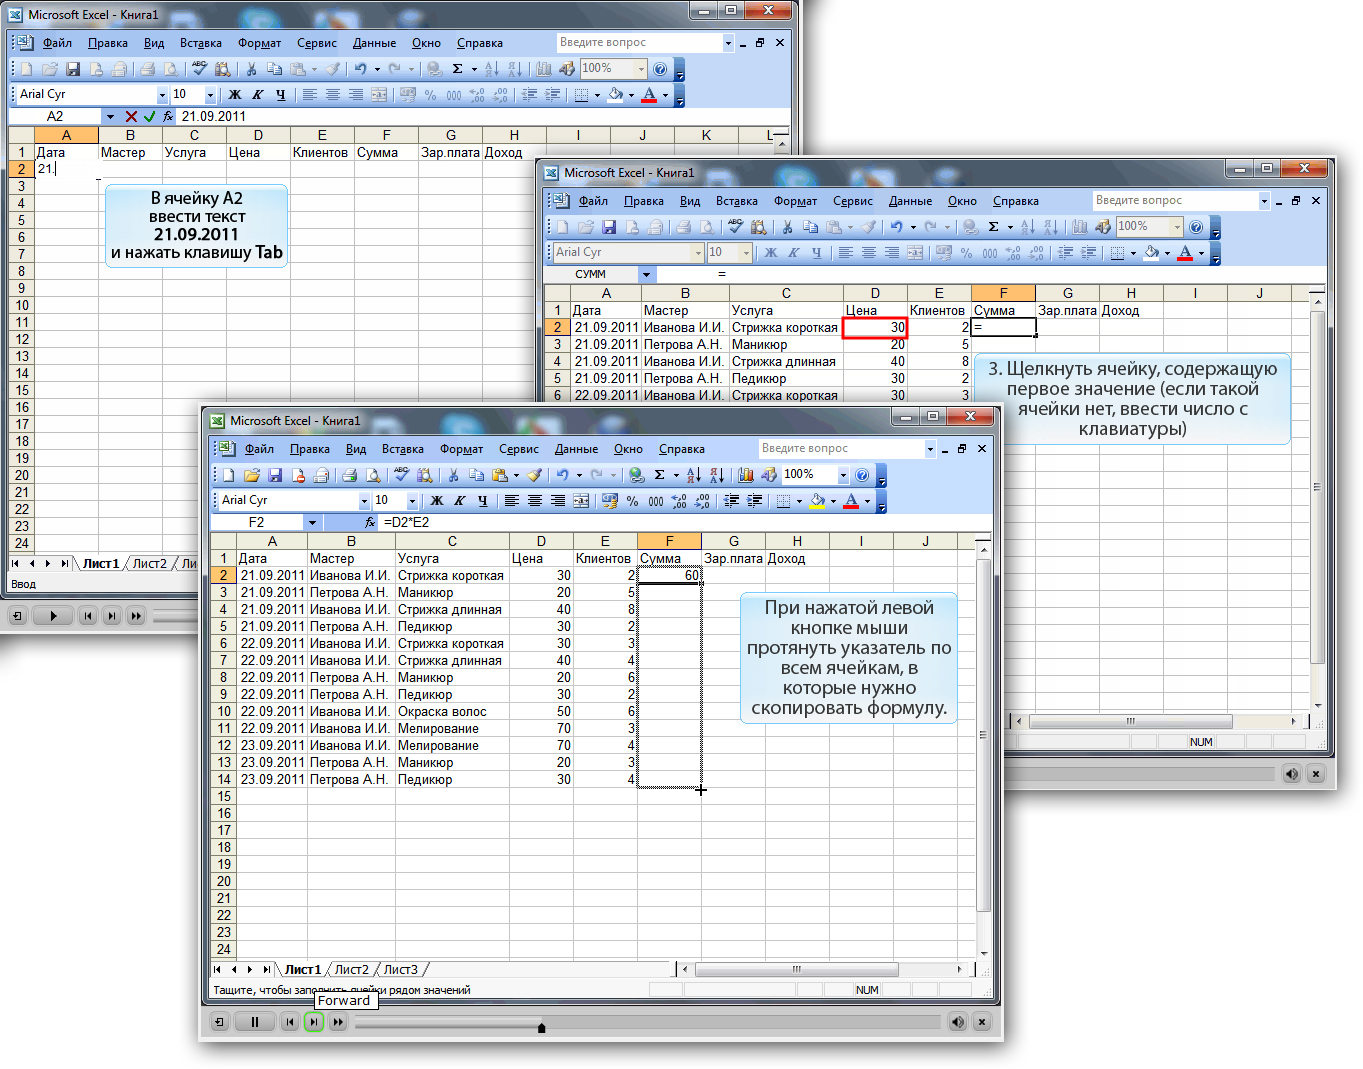Click the Insert Hyperlink globe icon in the front Excel window
This screenshot has width=1363, height=1069.
click(636, 475)
